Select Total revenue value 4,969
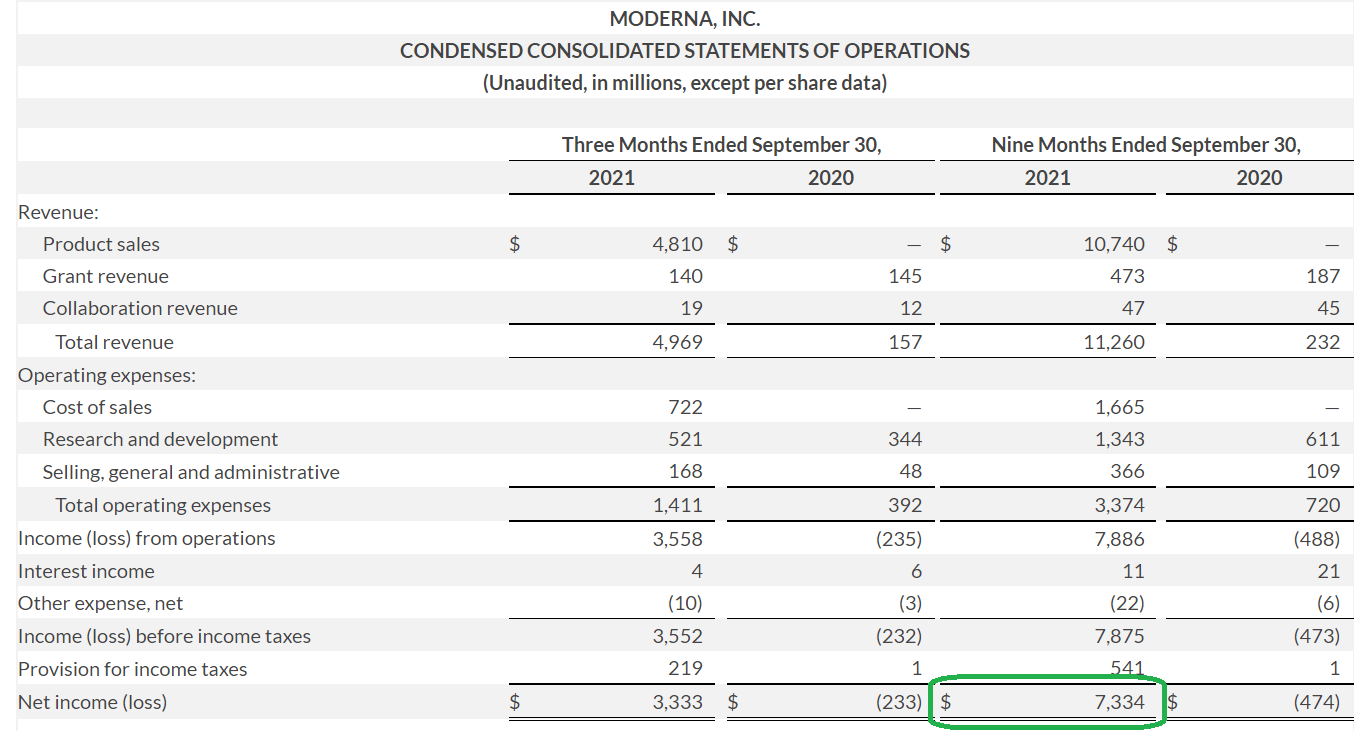Viewport: 1369px width, 731px height. coord(678,342)
